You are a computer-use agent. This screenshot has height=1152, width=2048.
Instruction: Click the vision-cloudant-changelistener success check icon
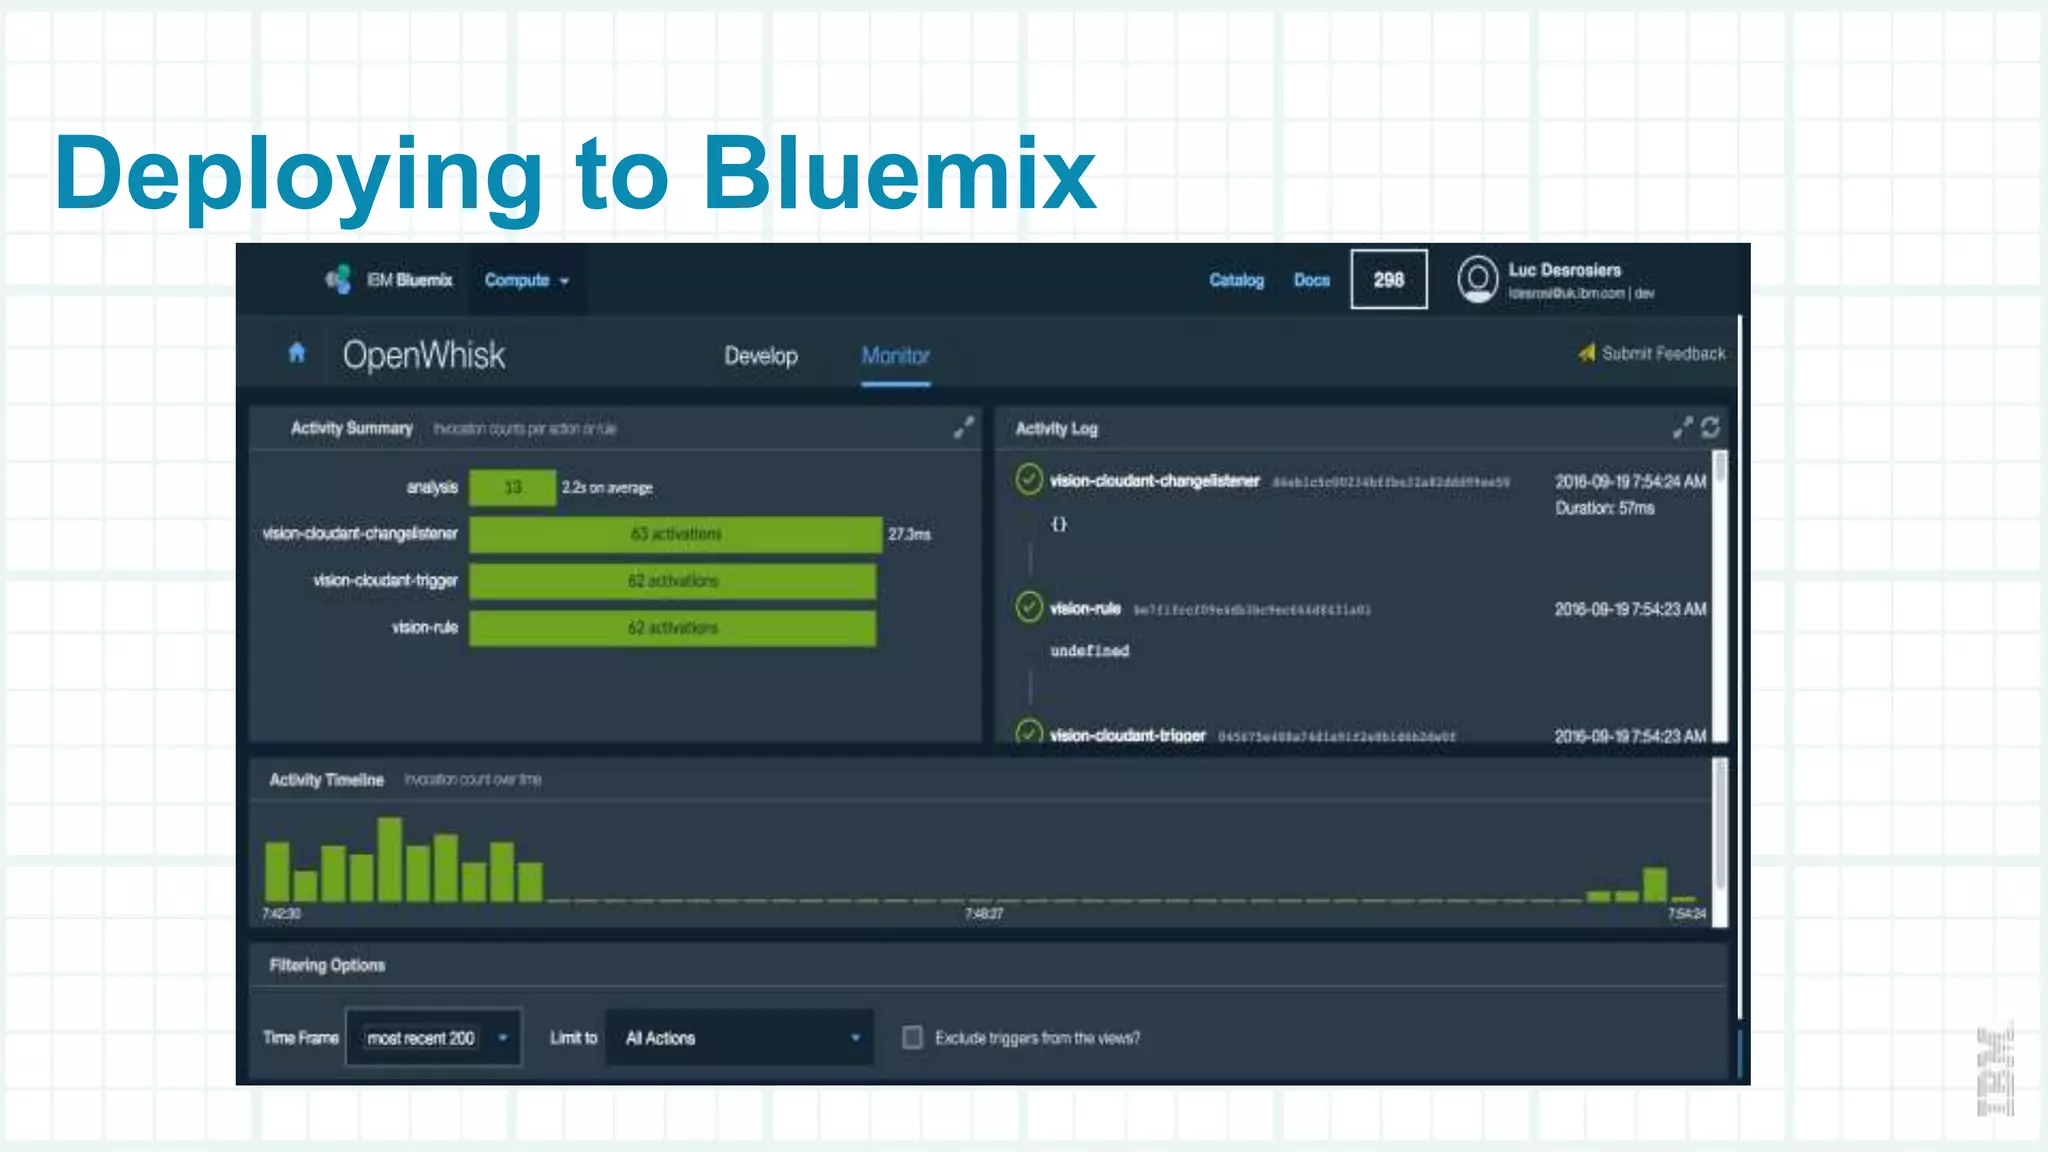1028,480
